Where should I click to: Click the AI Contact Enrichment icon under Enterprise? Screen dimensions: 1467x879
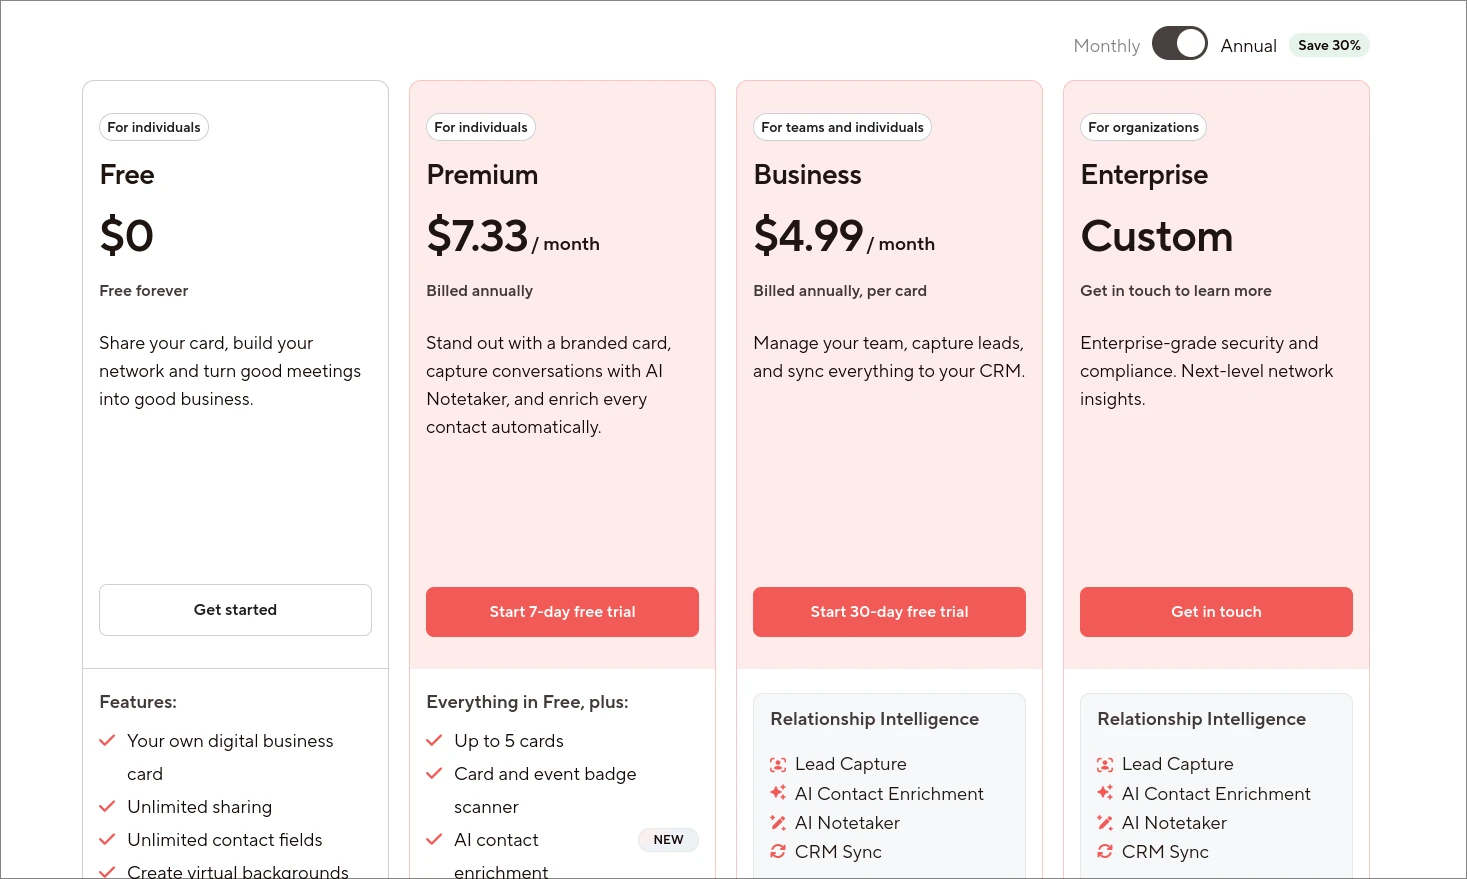(x=1105, y=793)
